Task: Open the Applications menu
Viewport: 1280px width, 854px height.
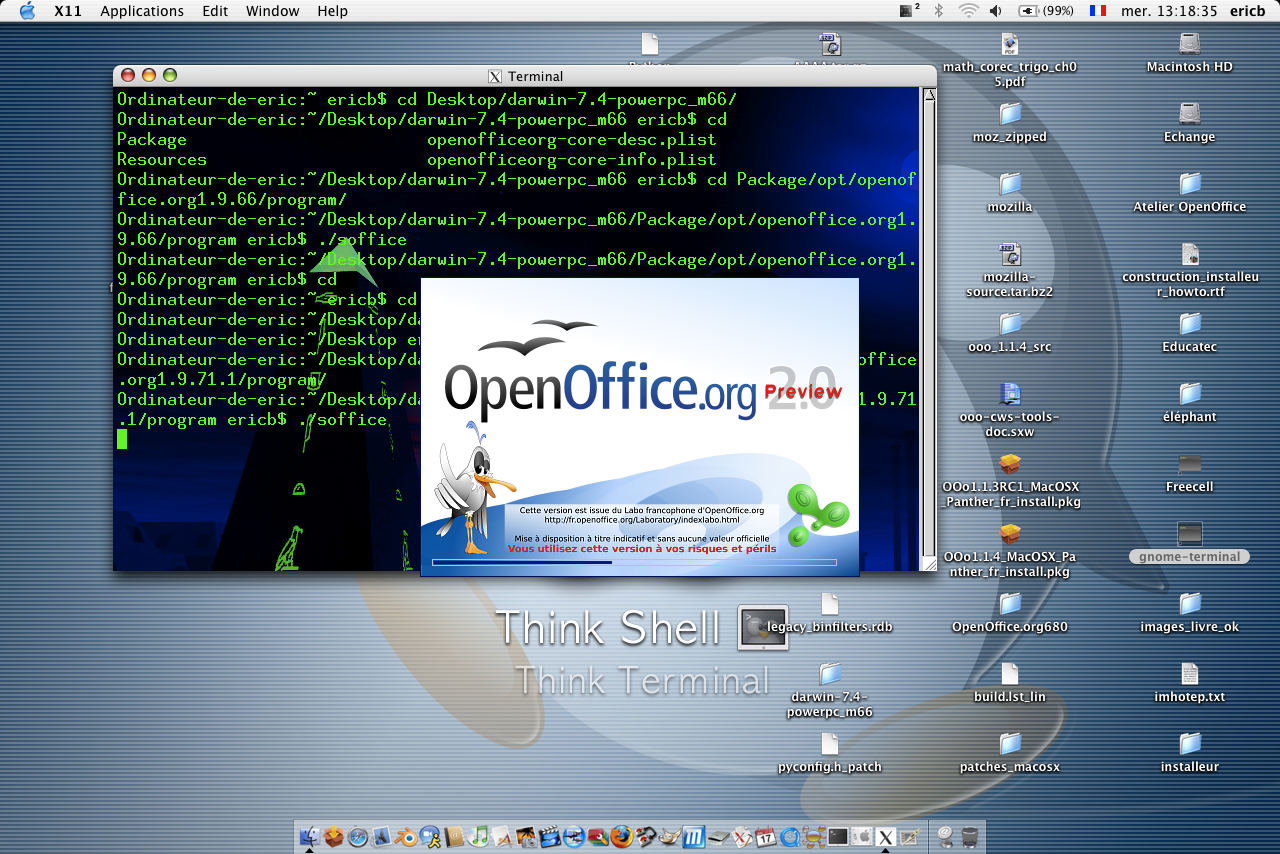Action: point(142,11)
